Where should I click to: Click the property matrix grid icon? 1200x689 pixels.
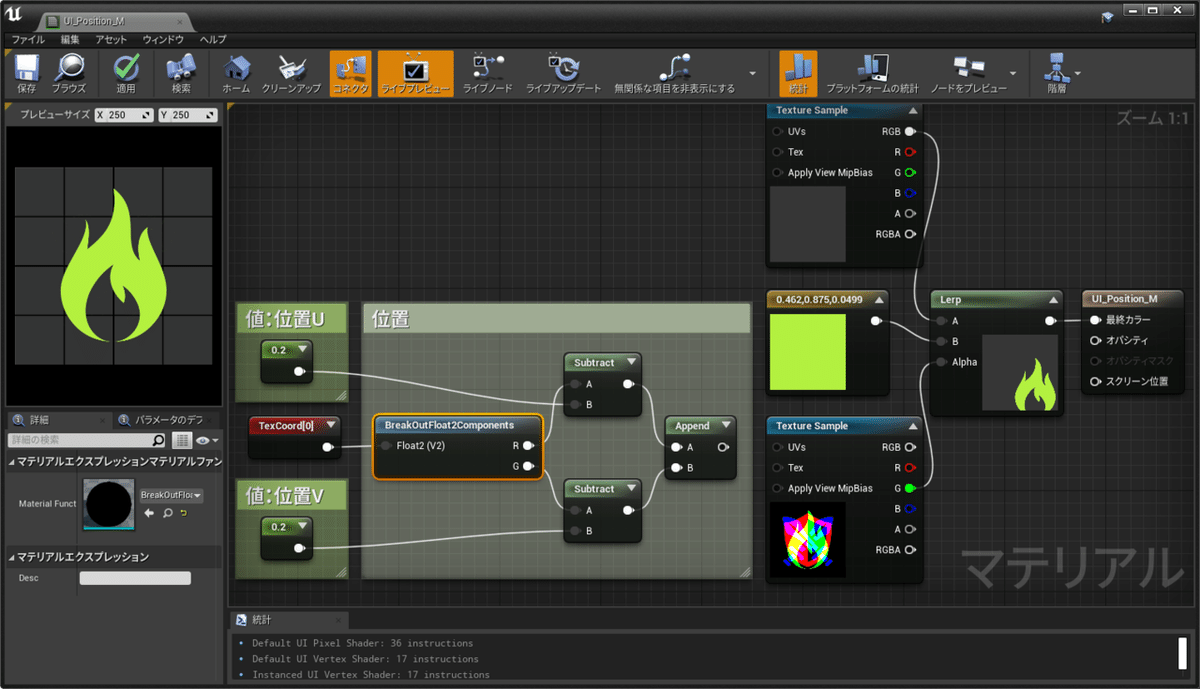(182, 440)
